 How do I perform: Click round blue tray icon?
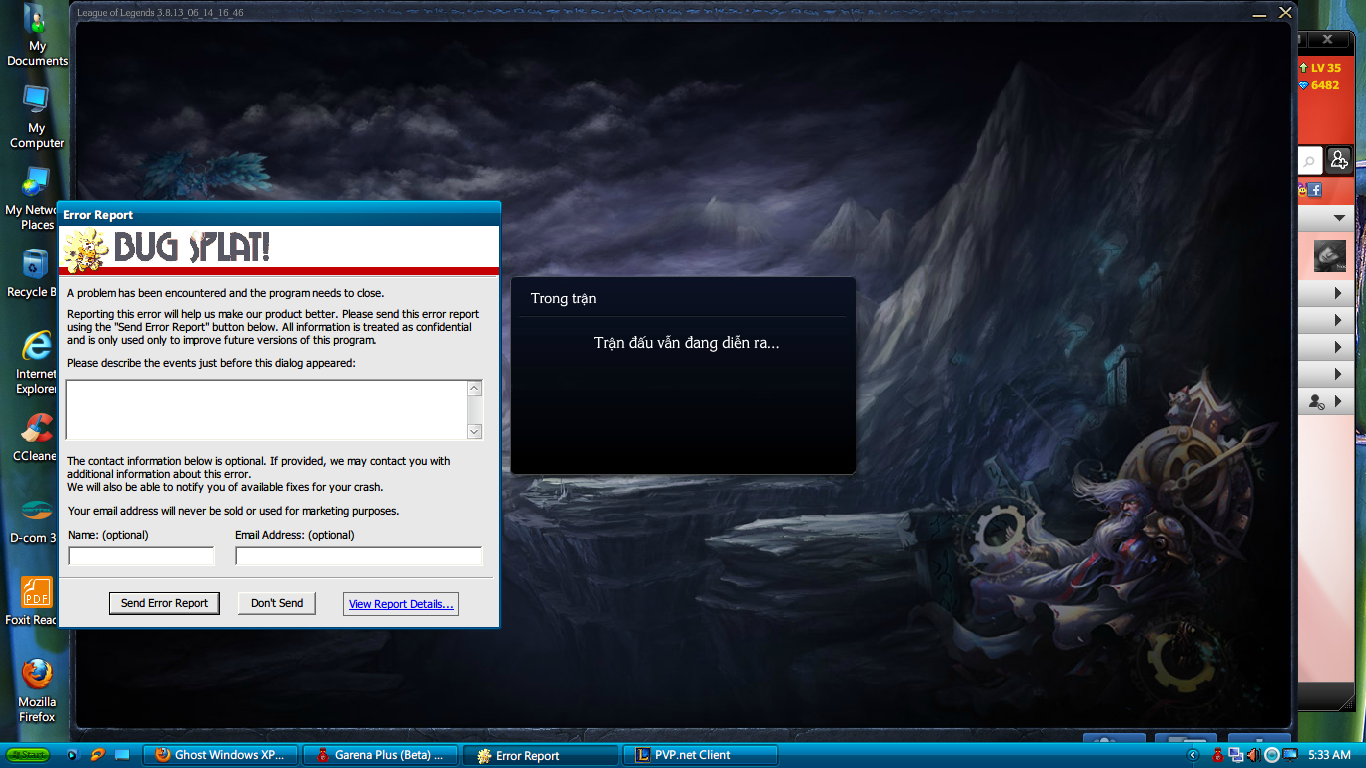[1272, 755]
